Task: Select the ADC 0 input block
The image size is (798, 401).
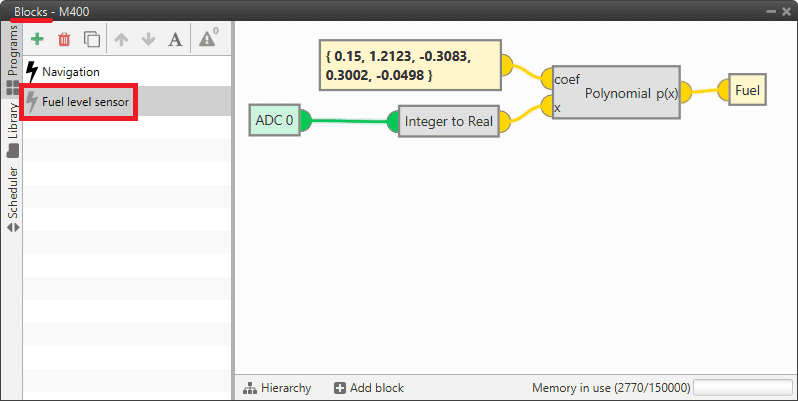Action: click(x=274, y=121)
